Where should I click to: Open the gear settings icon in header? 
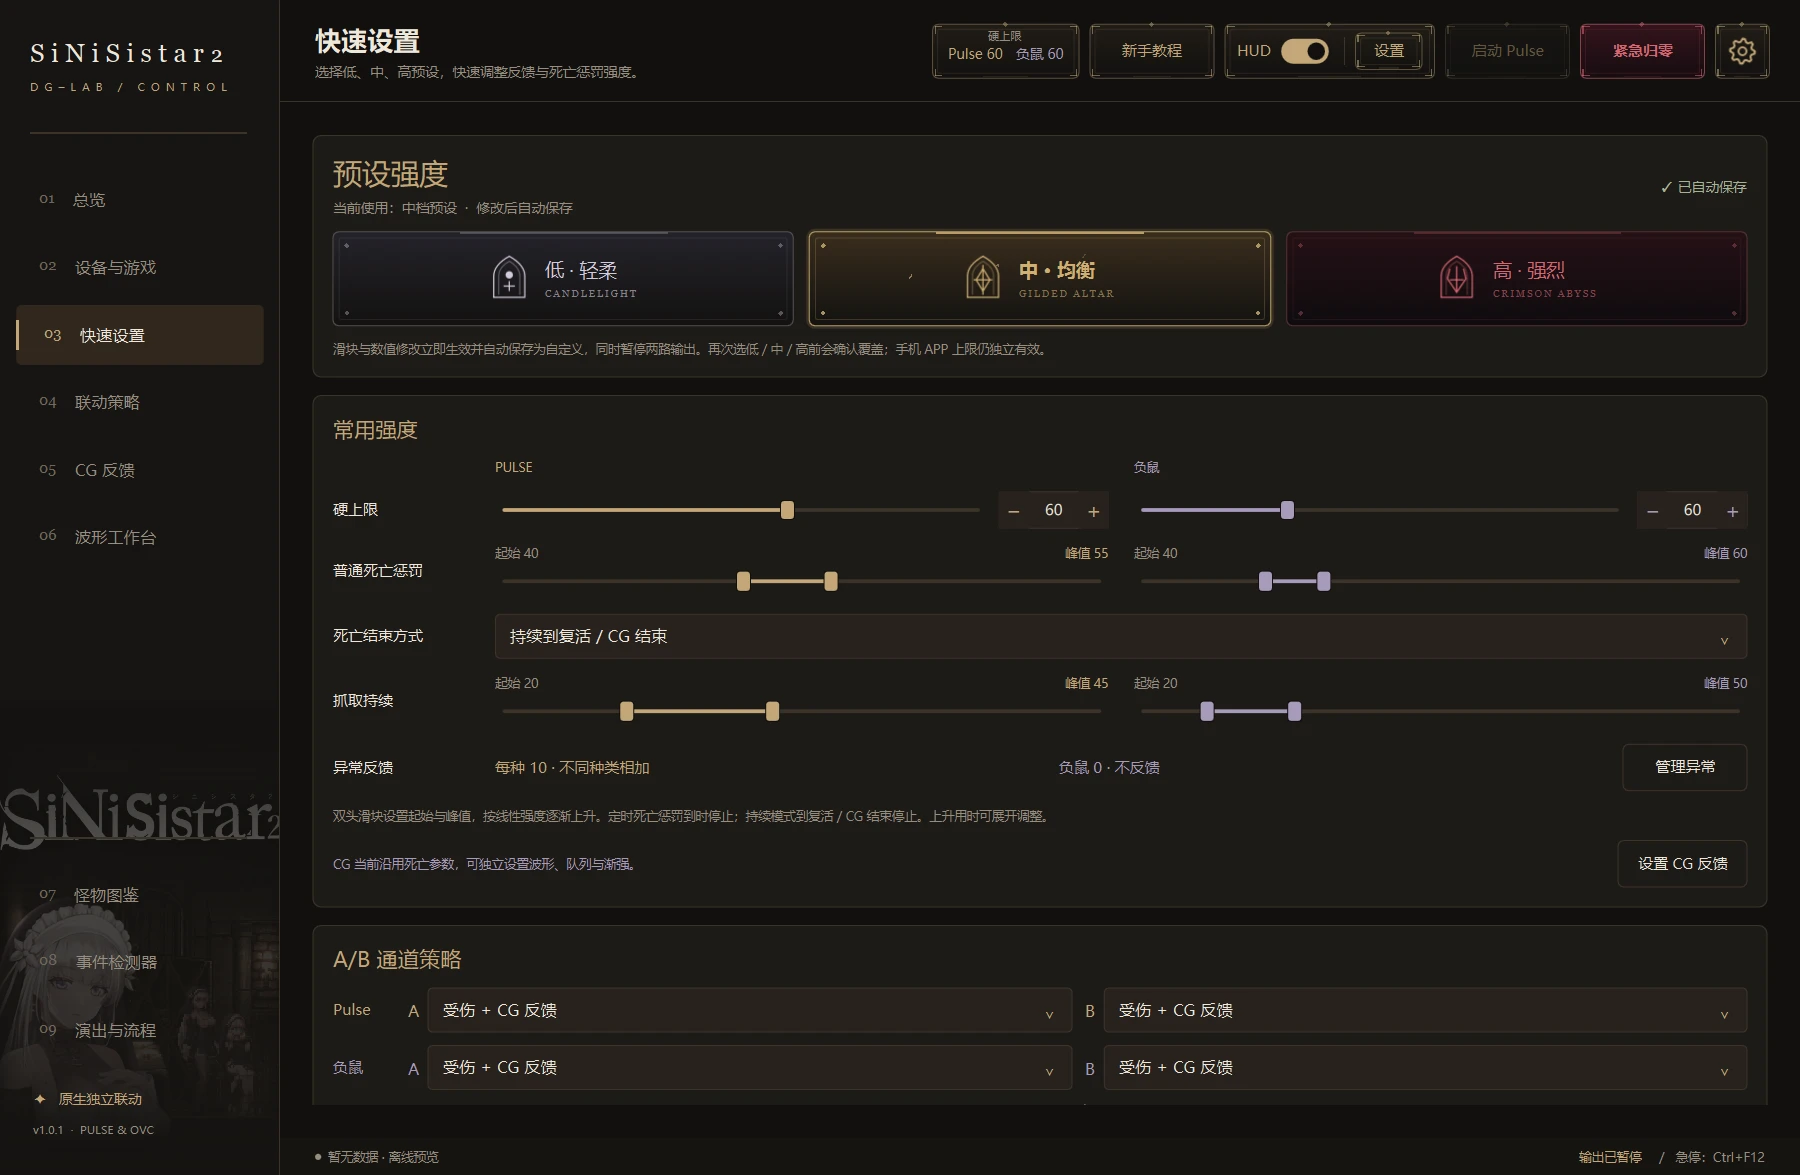pos(1742,51)
